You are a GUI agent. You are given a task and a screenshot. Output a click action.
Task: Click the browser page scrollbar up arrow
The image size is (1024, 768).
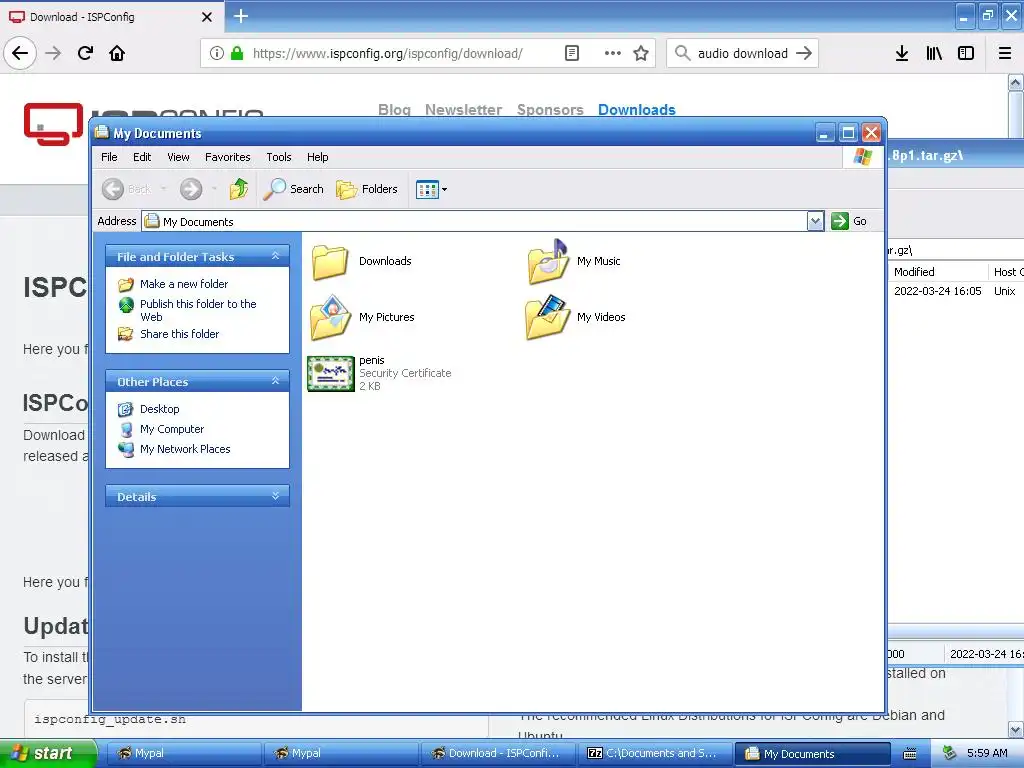1015,82
